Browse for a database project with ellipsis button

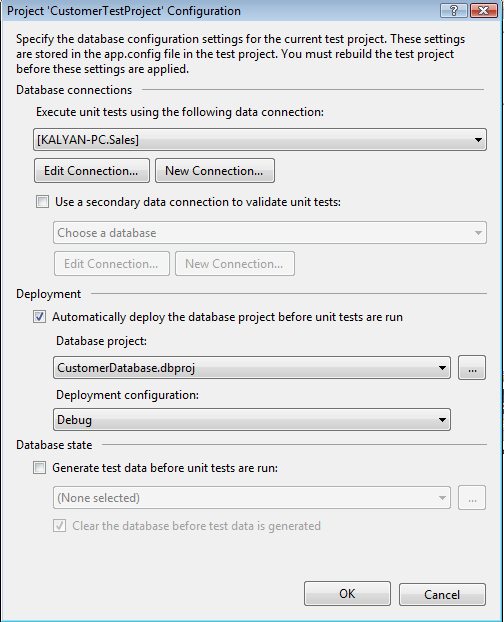coord(472,368)
